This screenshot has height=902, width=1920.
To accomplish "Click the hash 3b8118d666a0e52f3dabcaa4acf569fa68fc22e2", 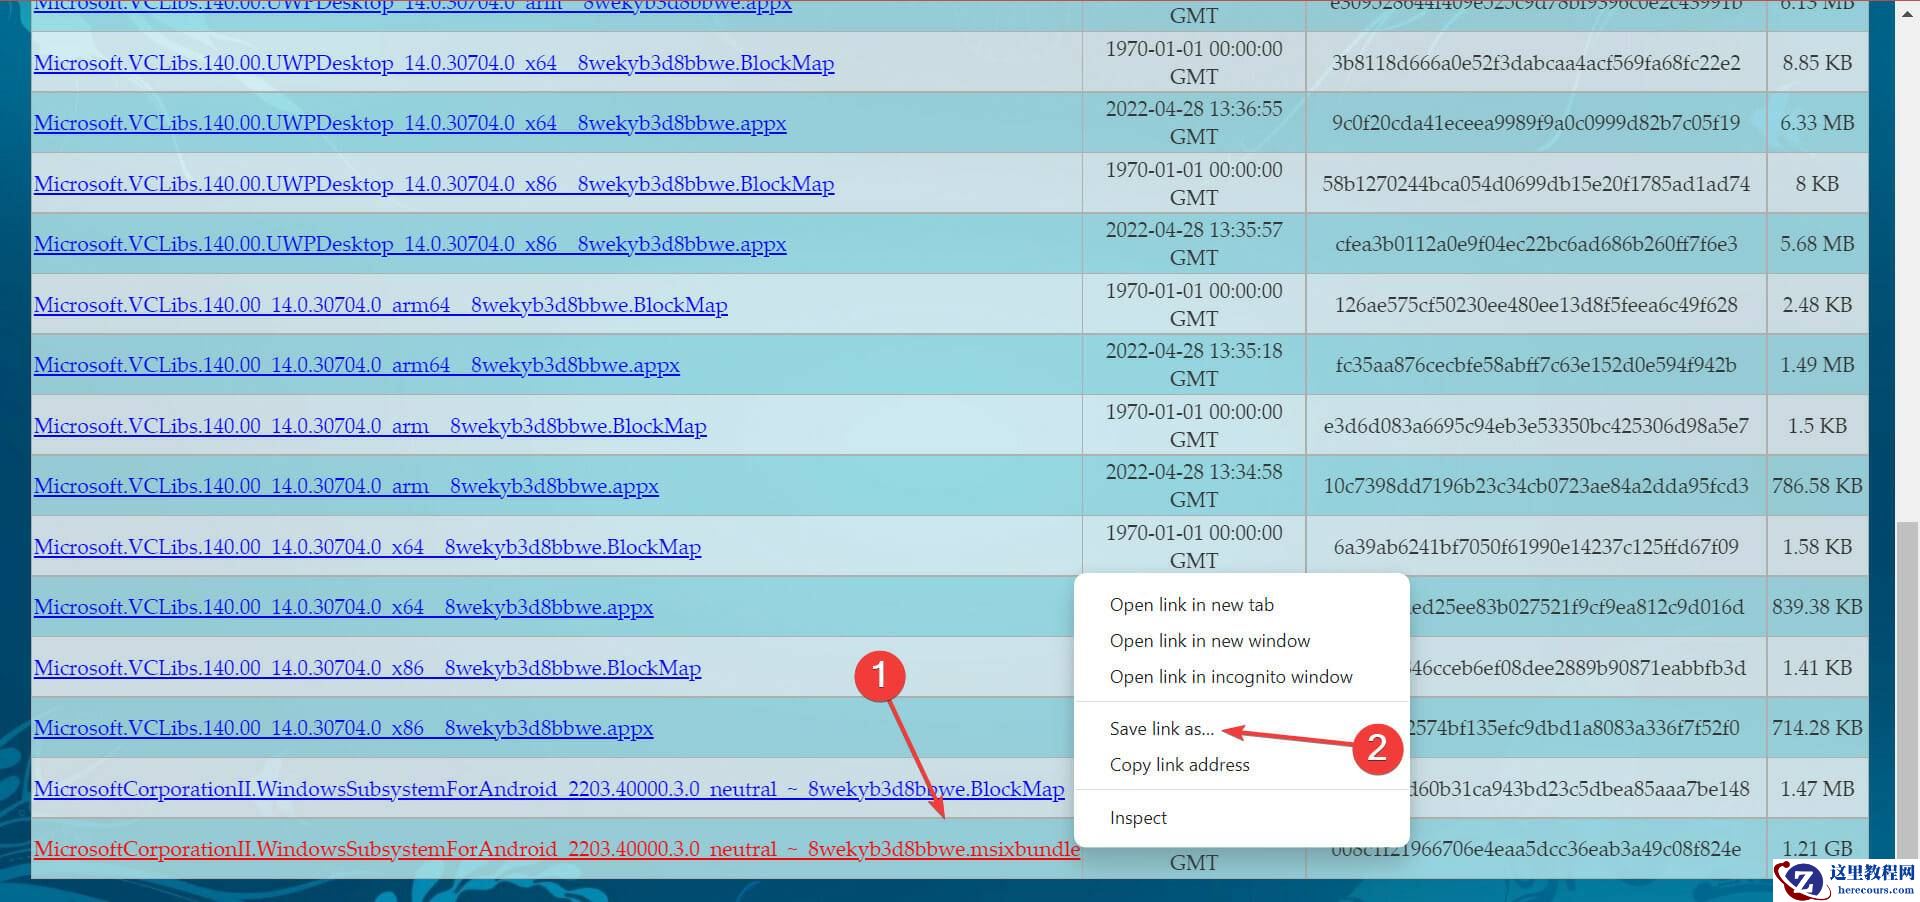I will click(1536, 63).
